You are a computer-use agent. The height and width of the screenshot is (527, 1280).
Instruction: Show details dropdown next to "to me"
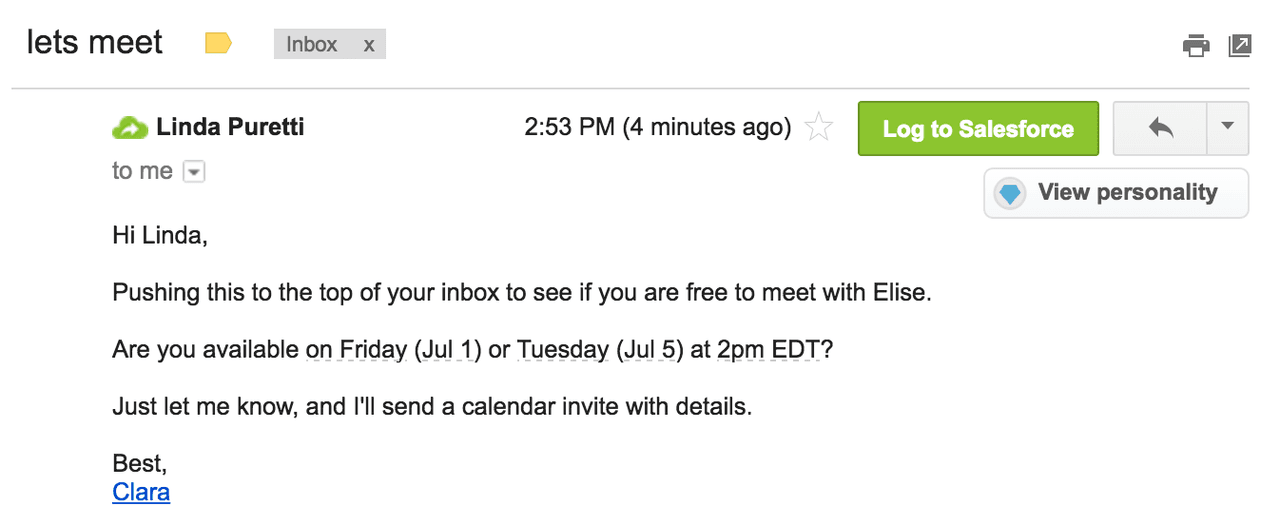pos(195,172)
